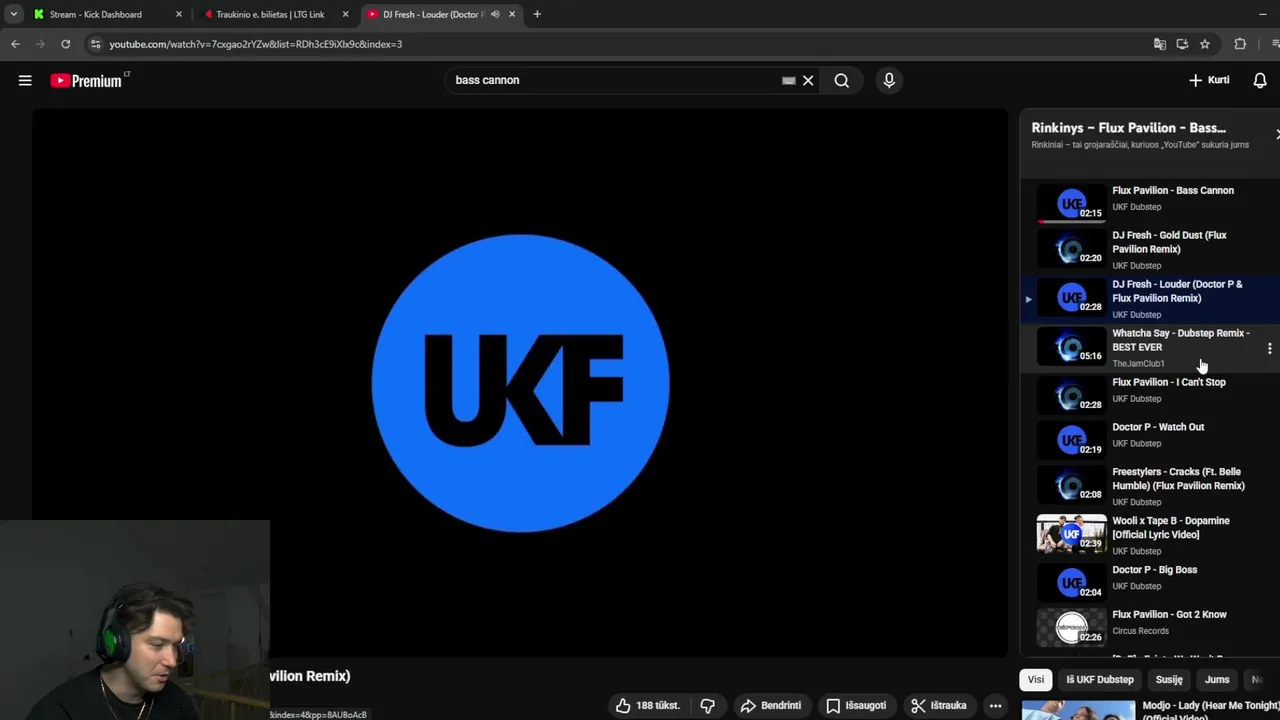Play Freestylers - Cracks Flux Pavilion Remix
Viewport: 1280px width, 720px height.
coord(1150,485)
